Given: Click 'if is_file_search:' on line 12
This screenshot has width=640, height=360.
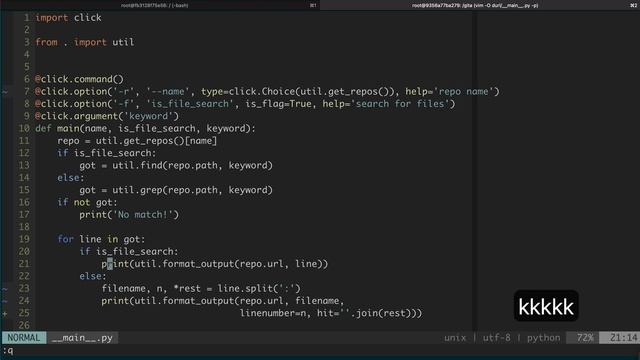Looking at the screenshot, I should [107, 153].
